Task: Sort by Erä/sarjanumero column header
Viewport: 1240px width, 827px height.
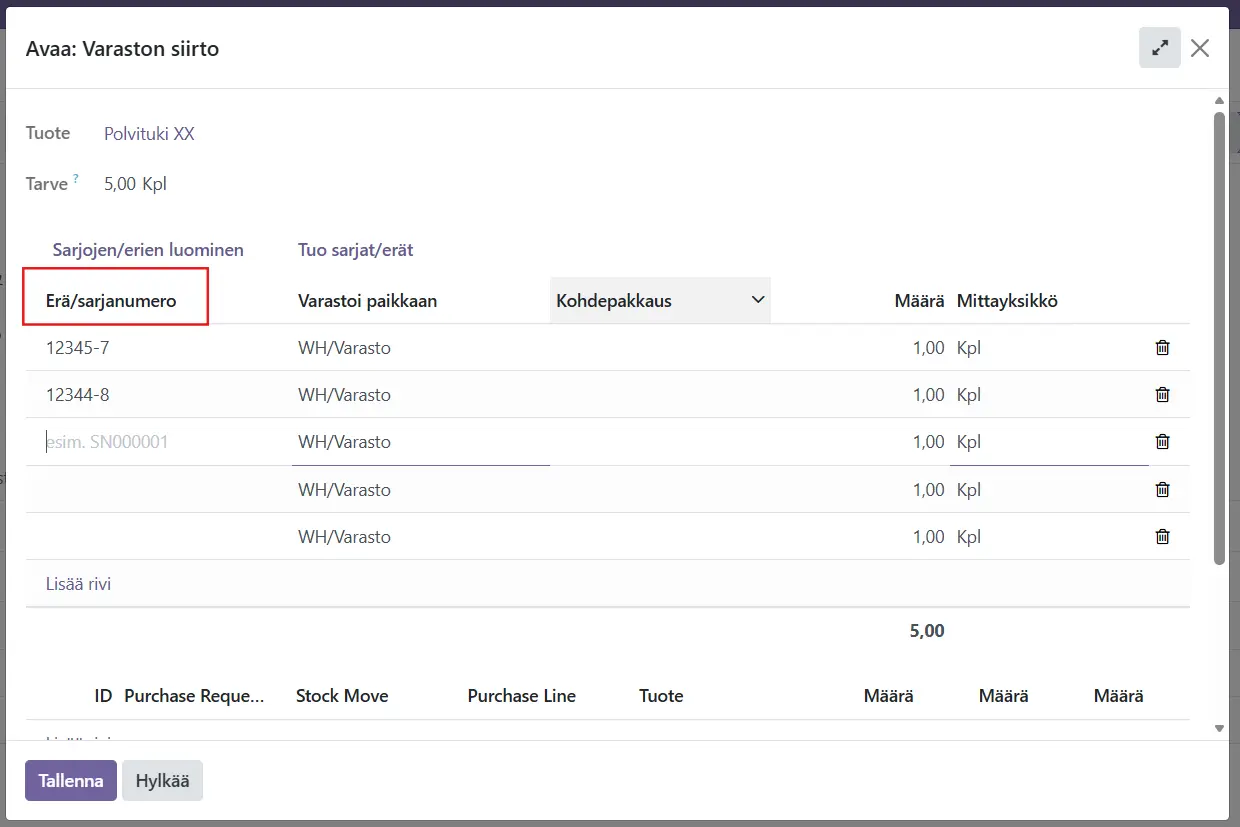Action: tap(111, 301)
